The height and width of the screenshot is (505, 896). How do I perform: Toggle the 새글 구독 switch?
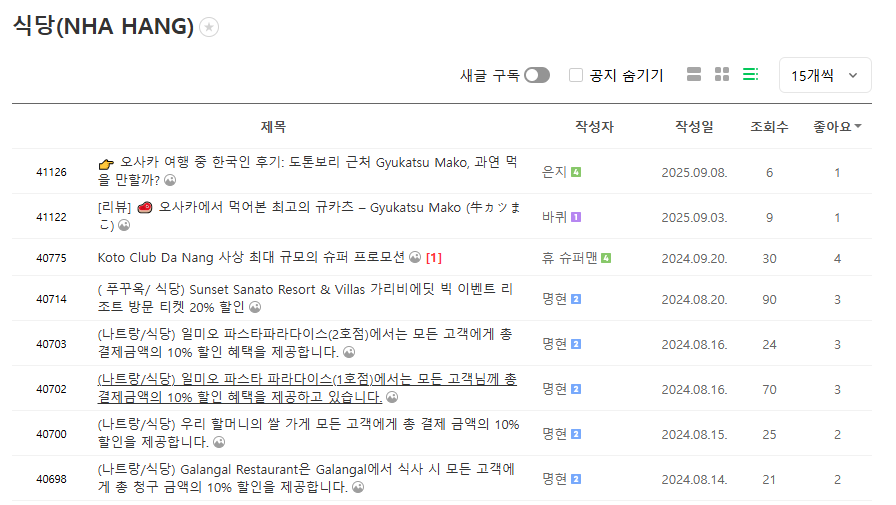pyautogui.click(x=537, y=75)
